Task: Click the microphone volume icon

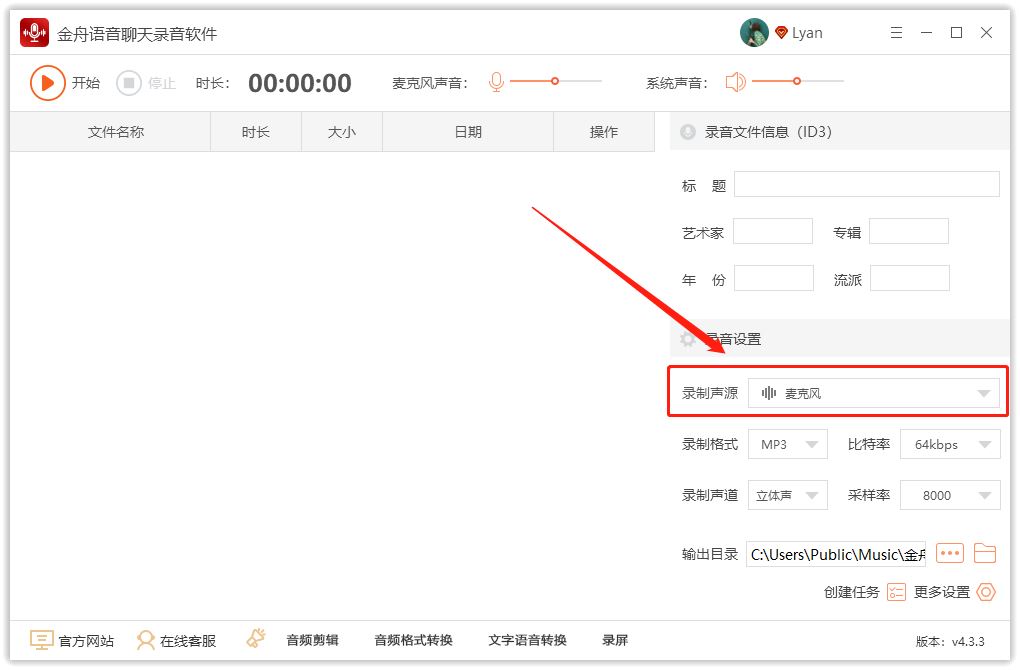Action: pos(496,82)
